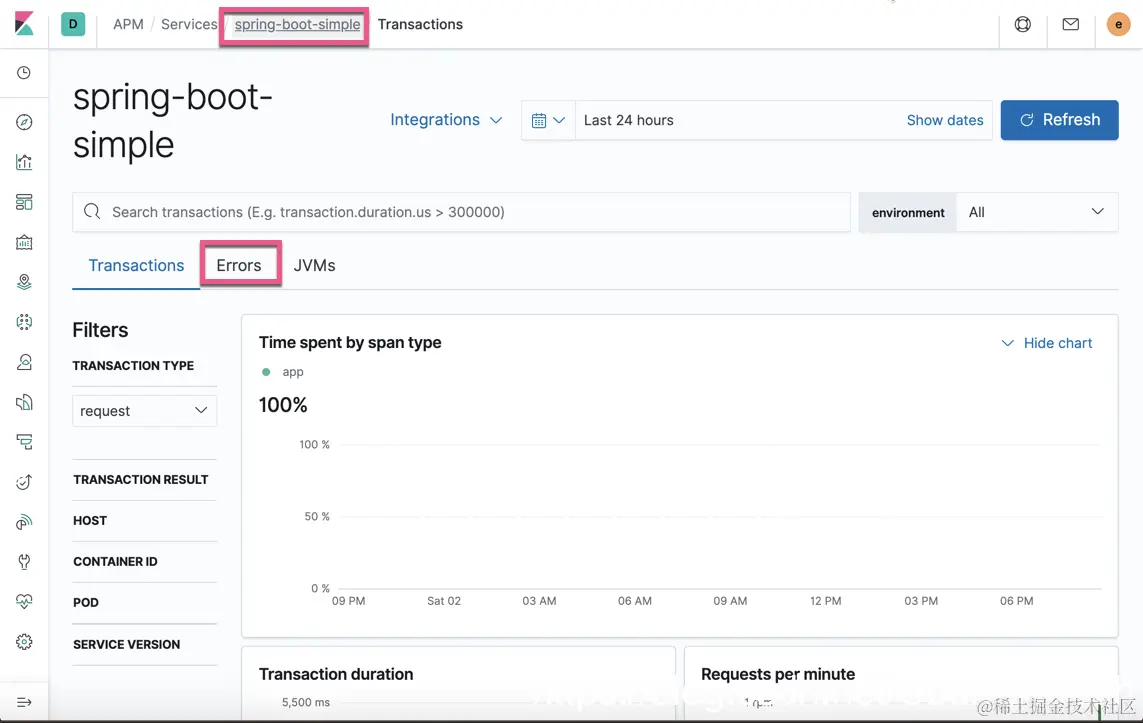The image size is (1143, 723).
Task: Open Metrics infrastructure icon in sidebar
Action: pos(24,362)
